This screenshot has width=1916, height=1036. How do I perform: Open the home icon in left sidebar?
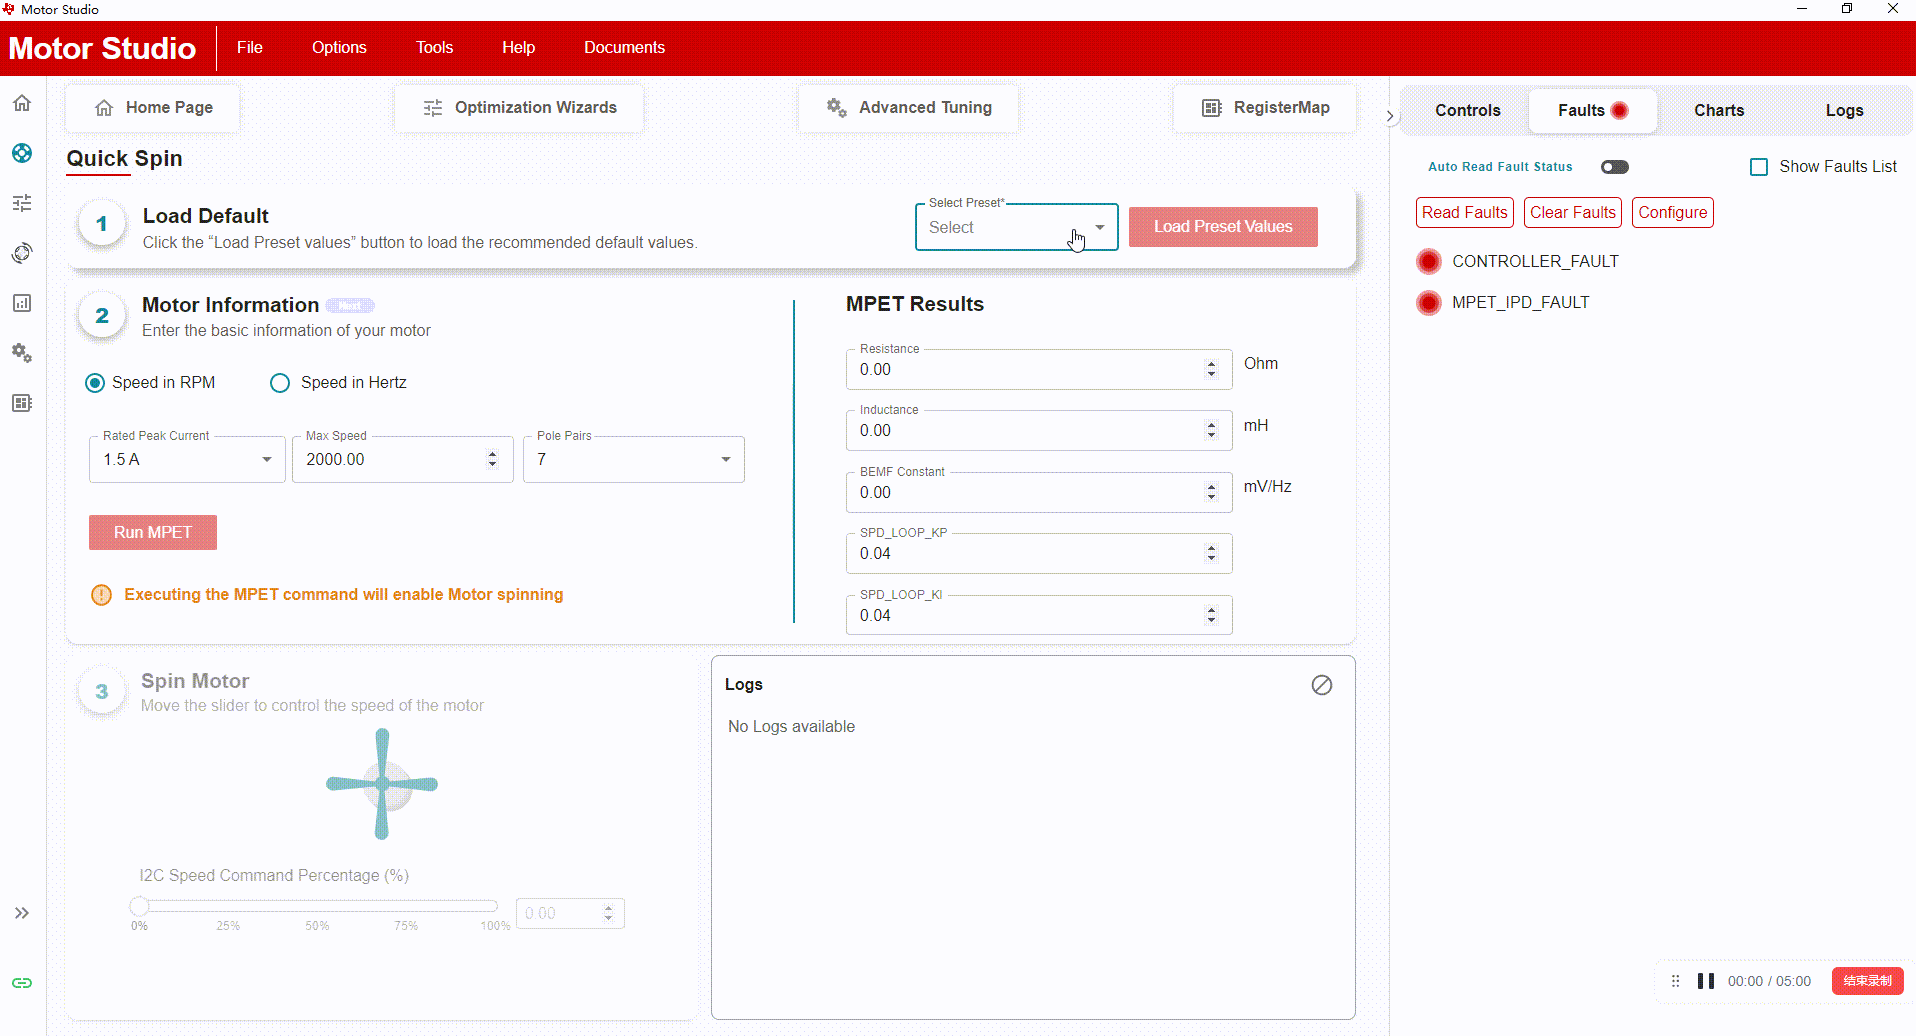point(22,103)
